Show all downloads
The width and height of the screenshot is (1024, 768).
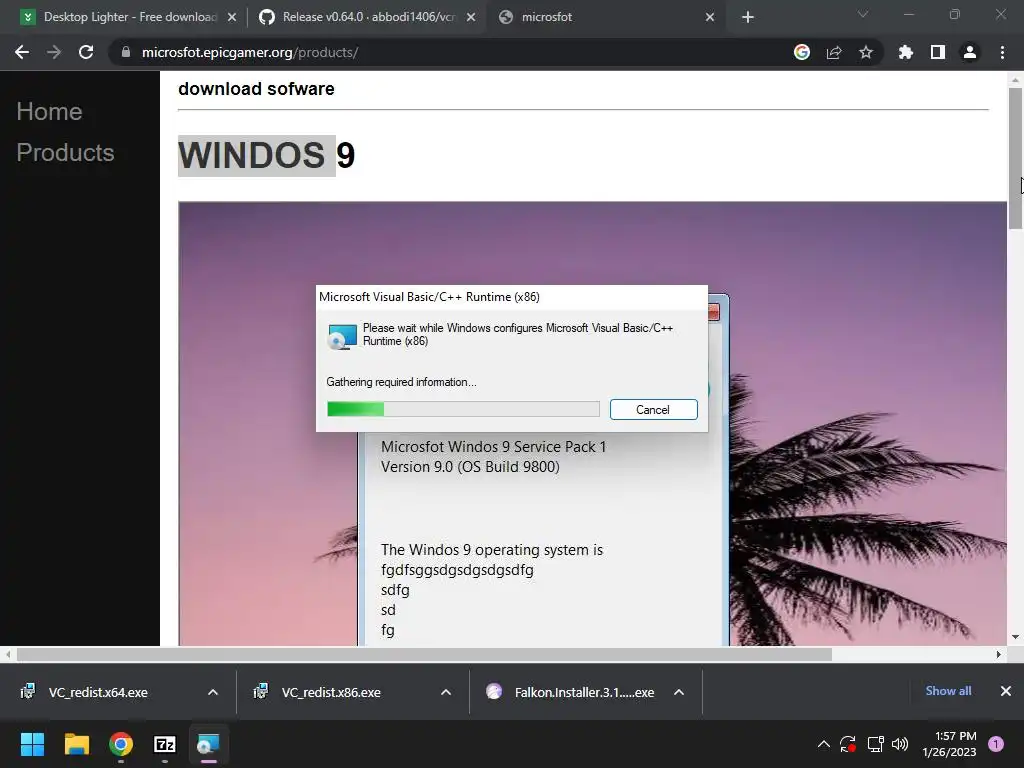[x=948, y=691]
